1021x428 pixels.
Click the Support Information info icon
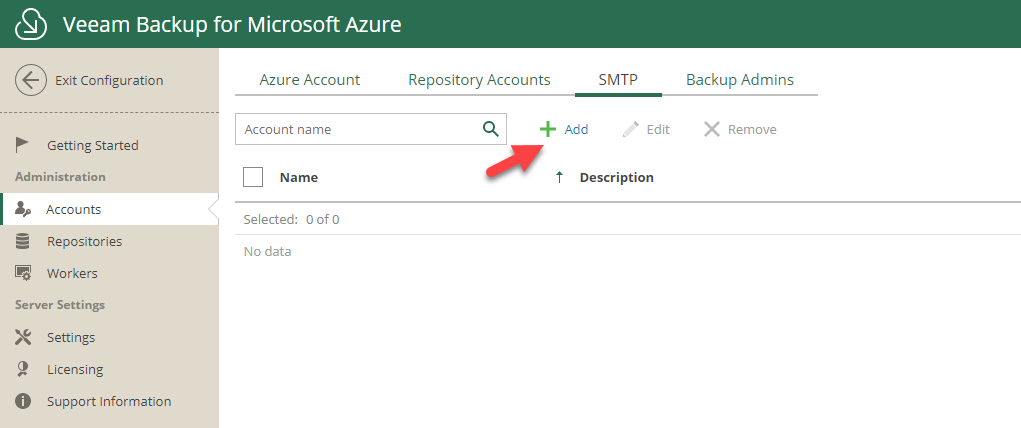tap(24, 401)
